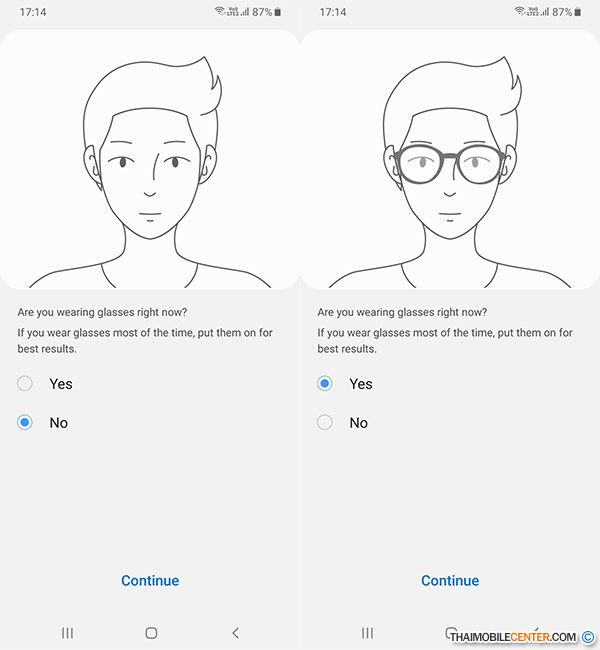Tap the home button on left screen
600x650 pixels.
pyautogui.click(x=151, y=633)
